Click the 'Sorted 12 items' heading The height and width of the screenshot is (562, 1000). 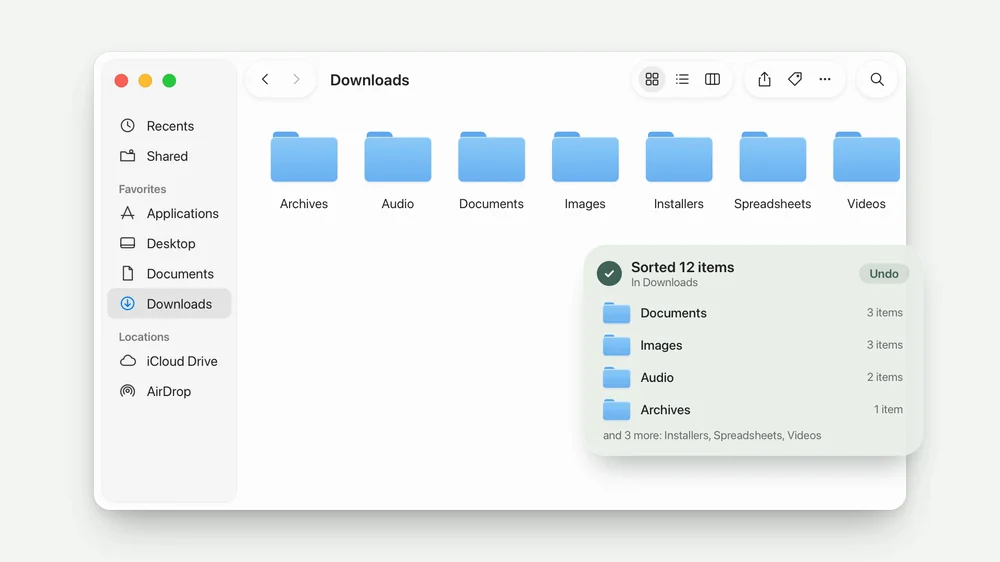coord(682,267)
